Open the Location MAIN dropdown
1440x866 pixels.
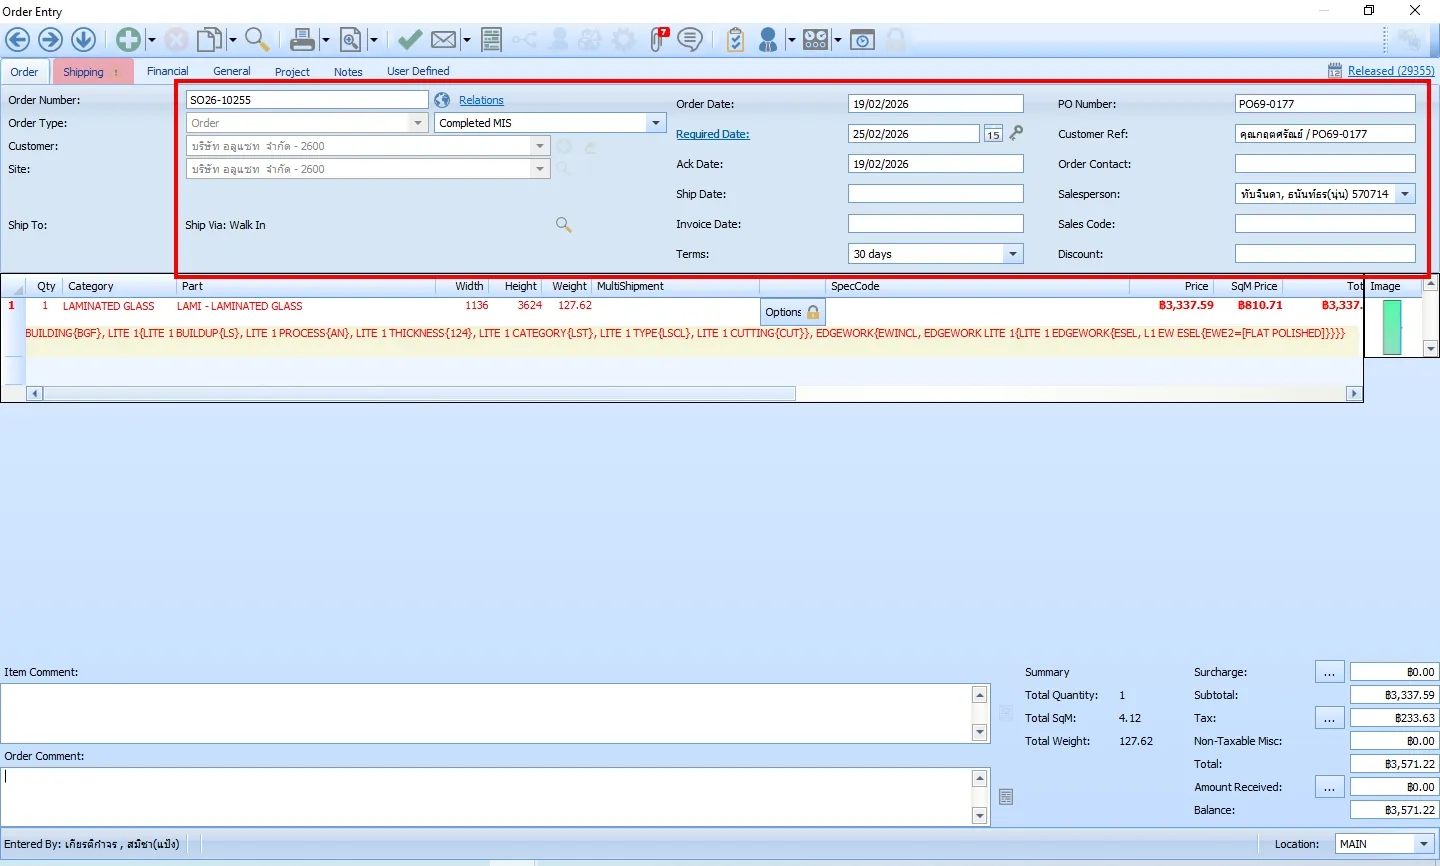pos(1424,844)
